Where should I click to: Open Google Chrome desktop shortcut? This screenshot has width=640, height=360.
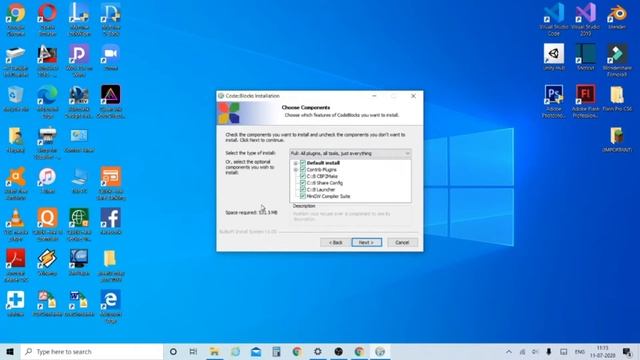tap(16, 20)
